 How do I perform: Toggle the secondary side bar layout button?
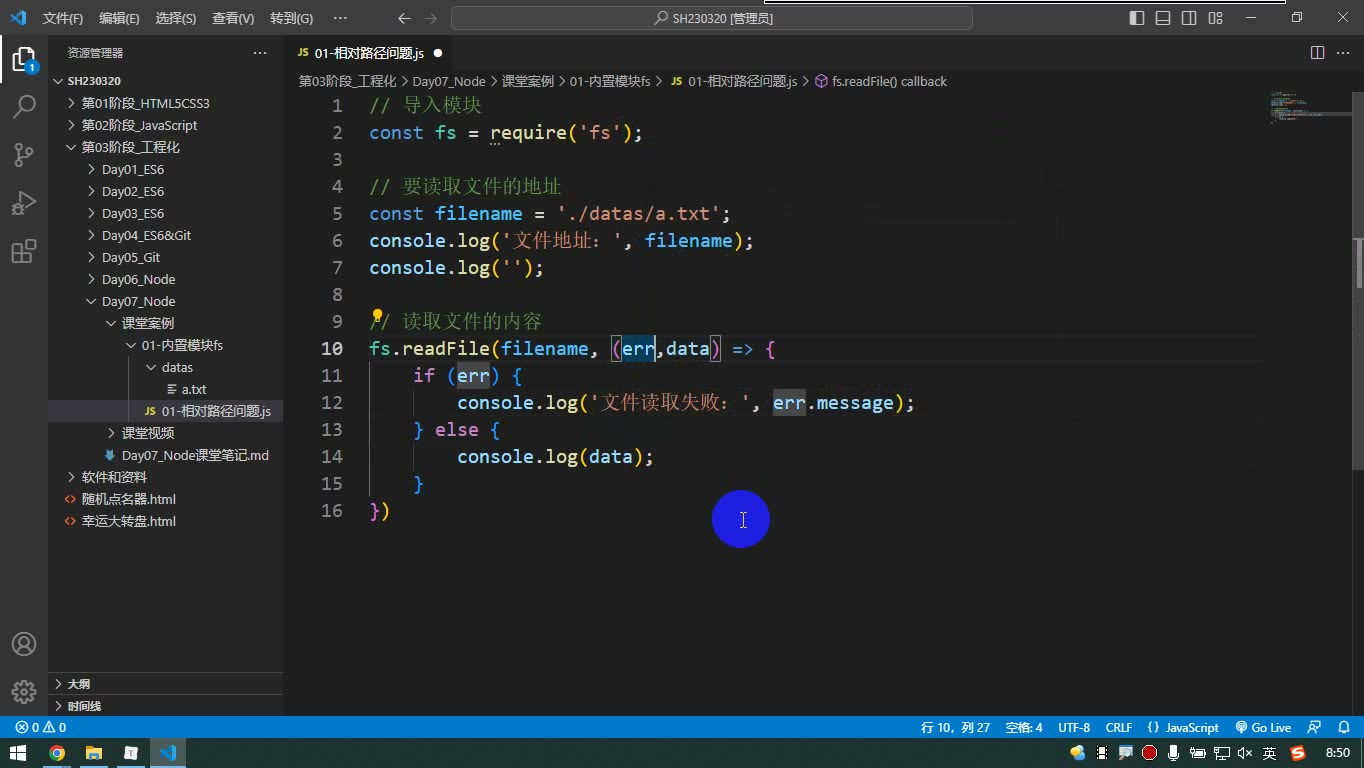point(1189,18)
